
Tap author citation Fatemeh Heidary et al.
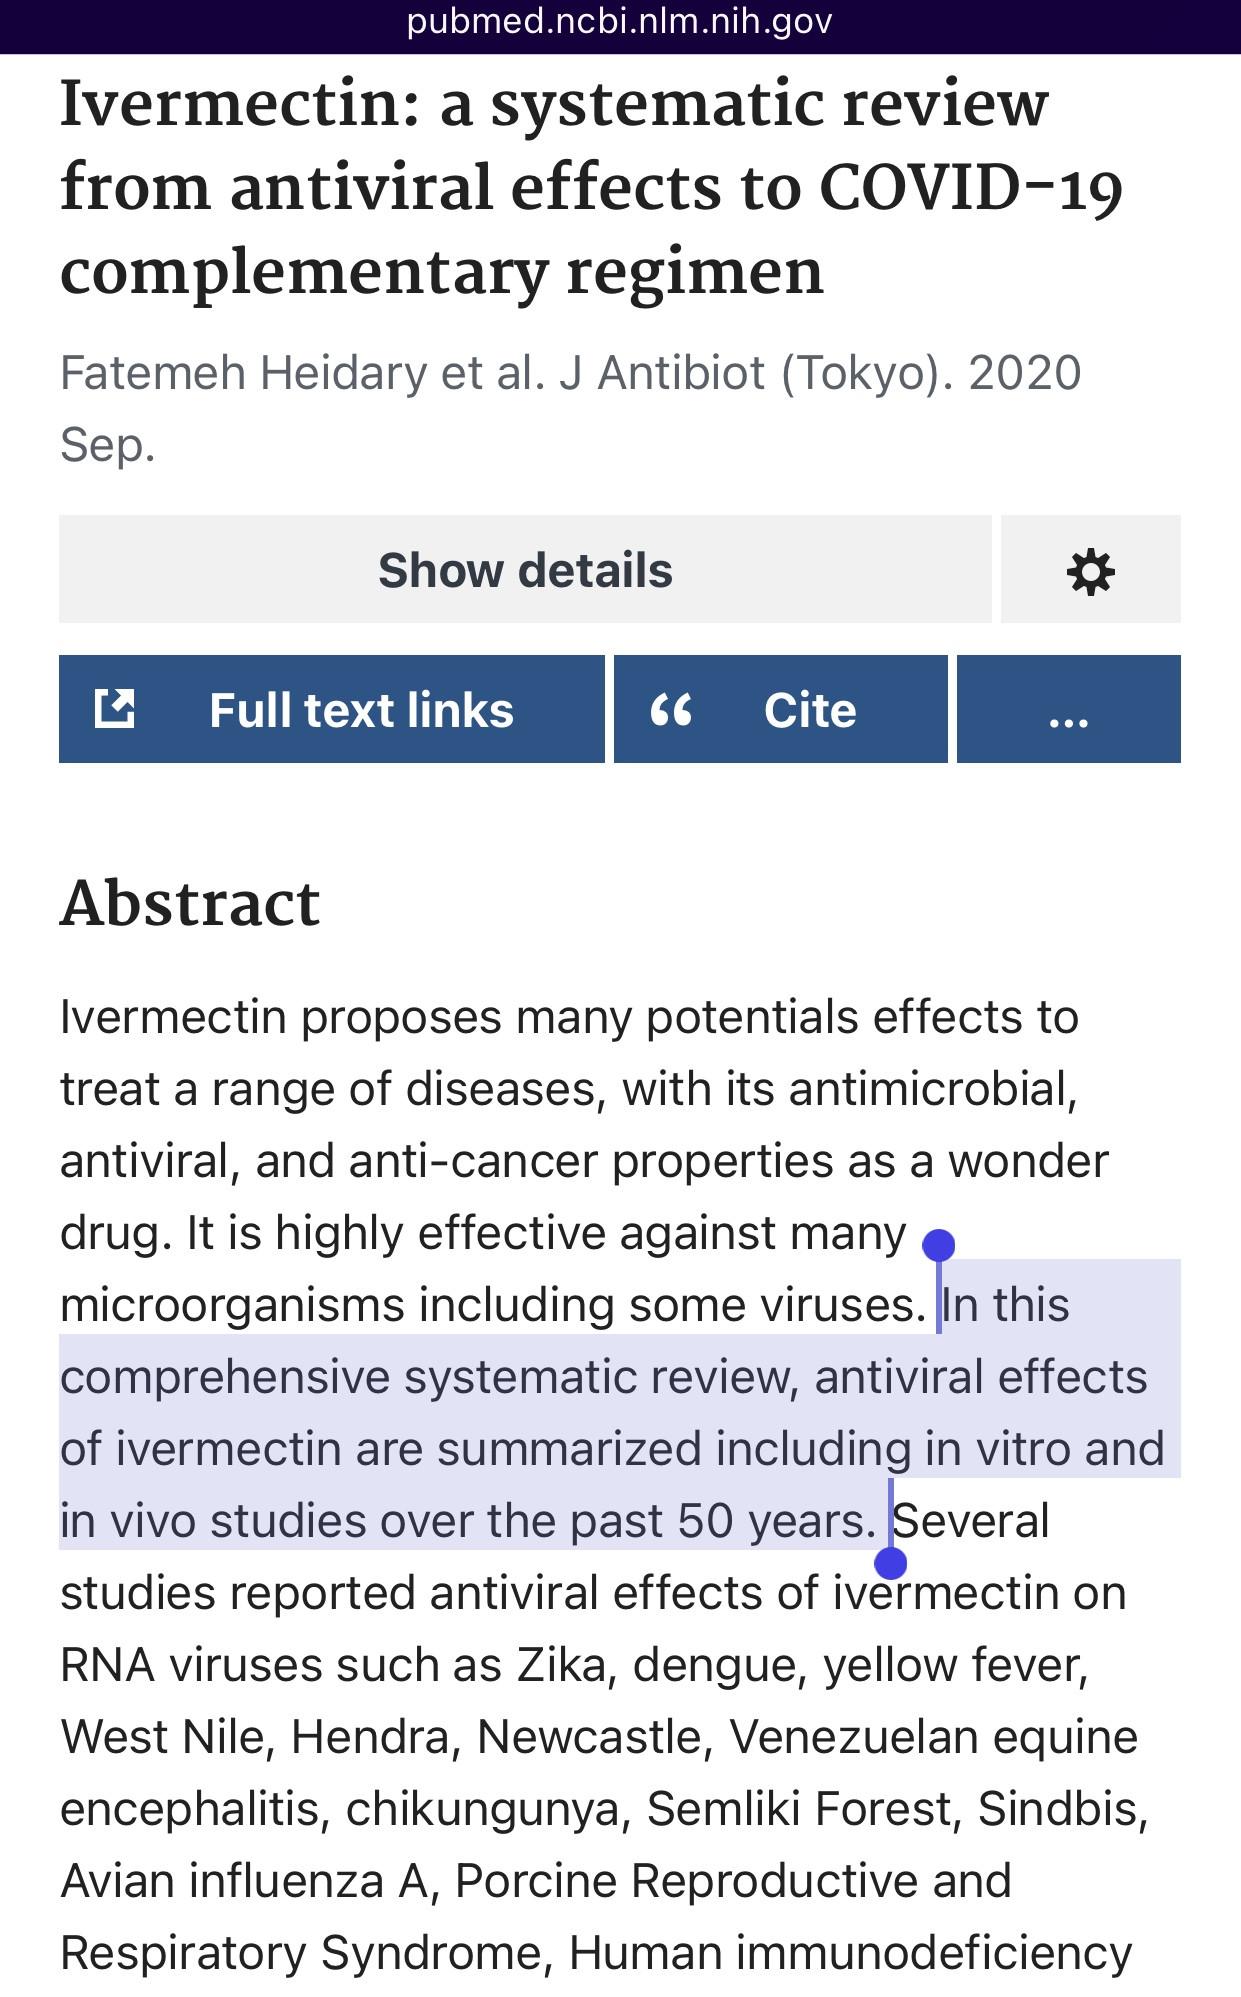[x=303, y=373]
